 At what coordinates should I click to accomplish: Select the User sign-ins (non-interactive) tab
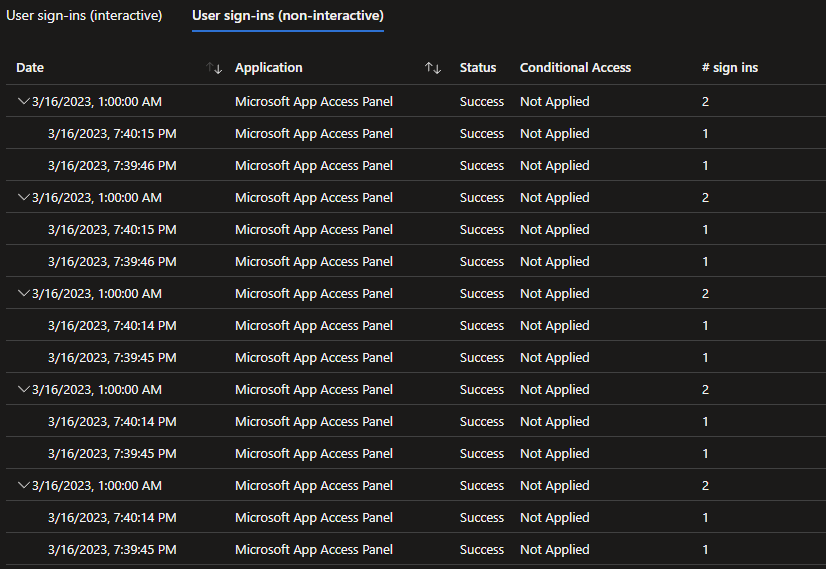[288, 16]
